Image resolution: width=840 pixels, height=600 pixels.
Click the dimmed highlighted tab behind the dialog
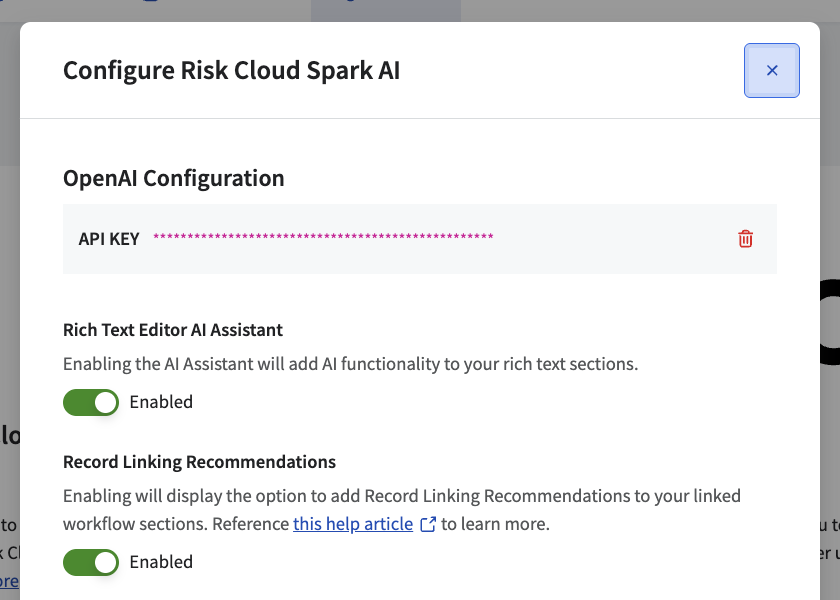[386, 11]
